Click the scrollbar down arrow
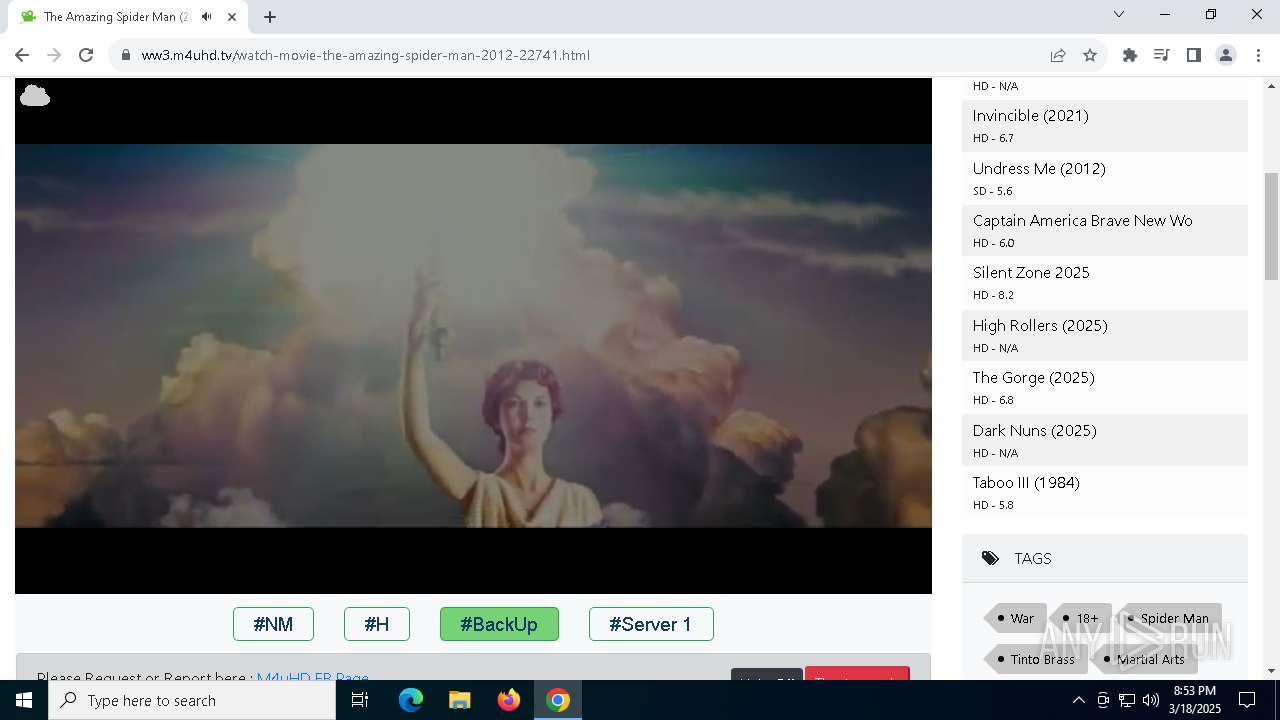Viewport: 1280px width, 720px height. coord(1271,671)
